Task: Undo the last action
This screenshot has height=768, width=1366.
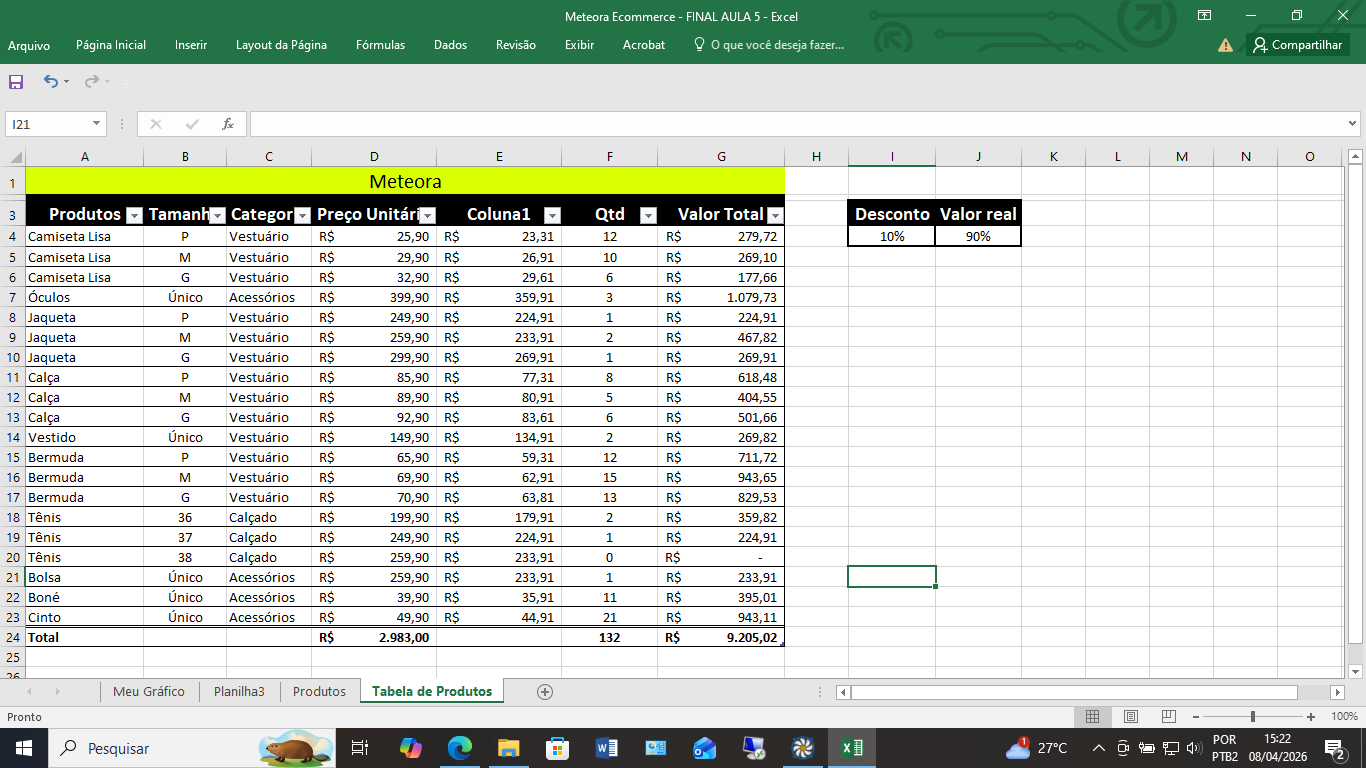Action: tap(50, 82)
